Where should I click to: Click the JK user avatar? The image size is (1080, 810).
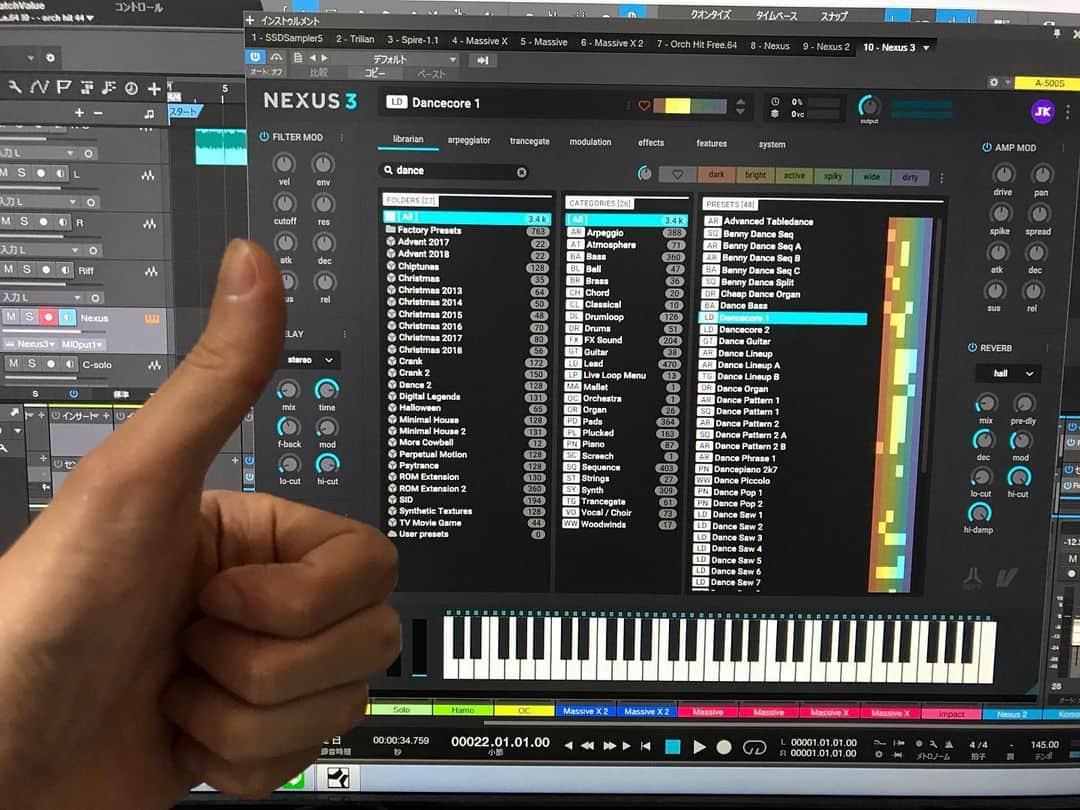[x=1042, y=112]
